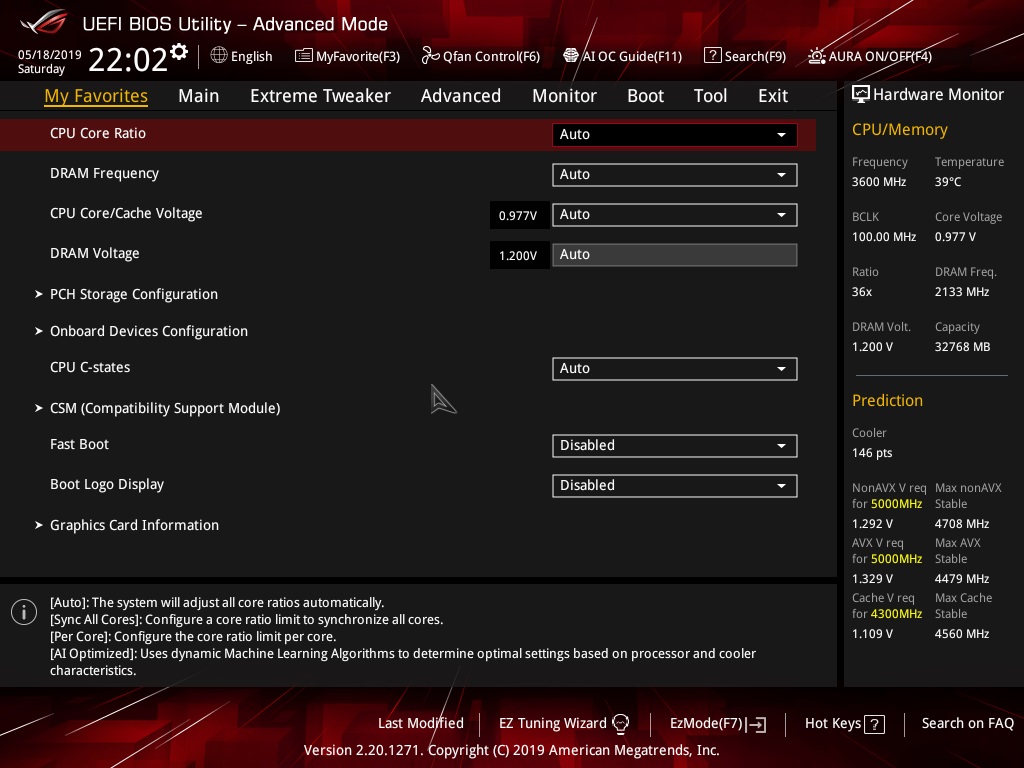
Task: Open MyFavorite(F3) from the top bar
Action: click(x=347, y=56)
